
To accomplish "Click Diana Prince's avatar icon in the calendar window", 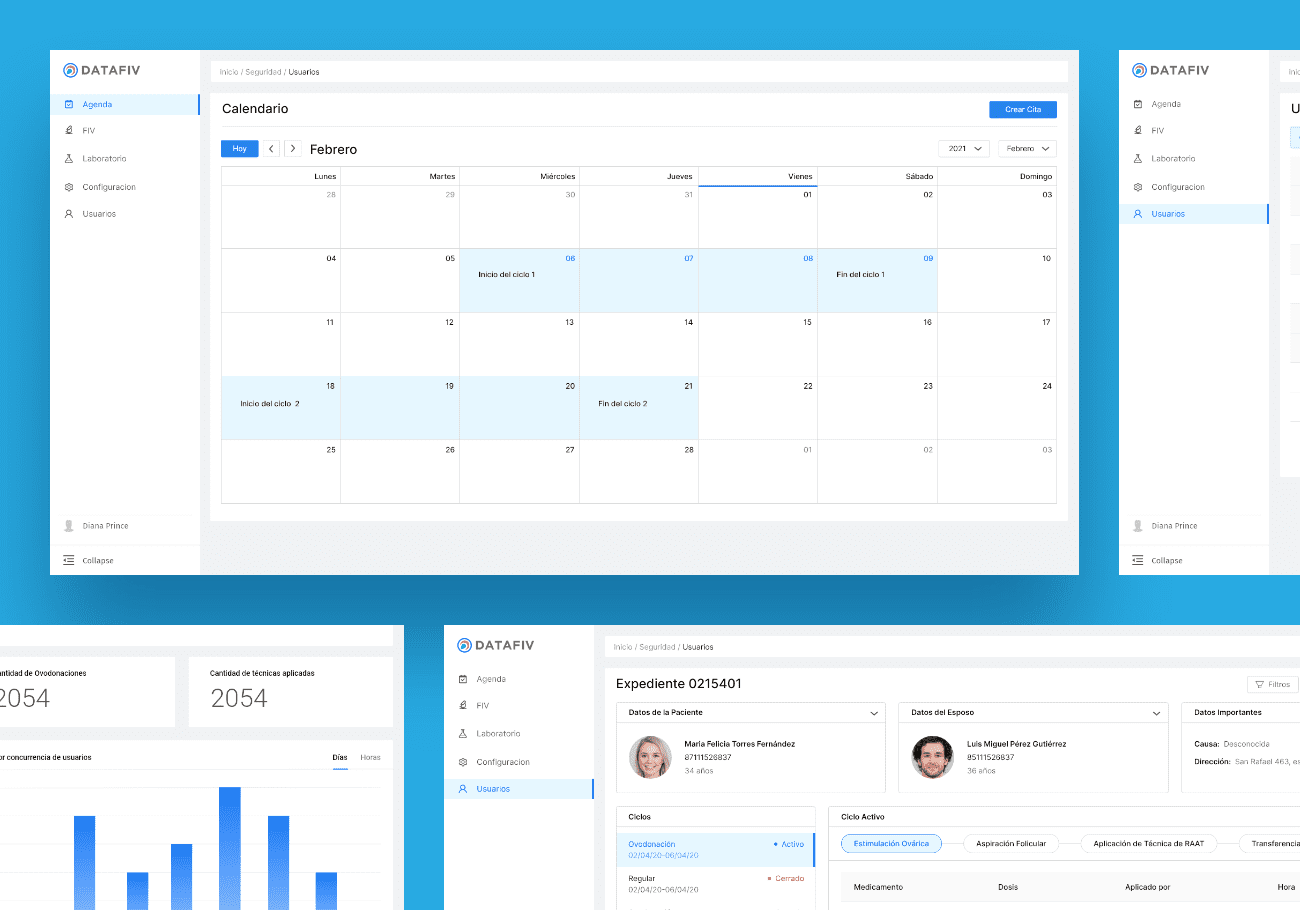I will tap(69, 526).
